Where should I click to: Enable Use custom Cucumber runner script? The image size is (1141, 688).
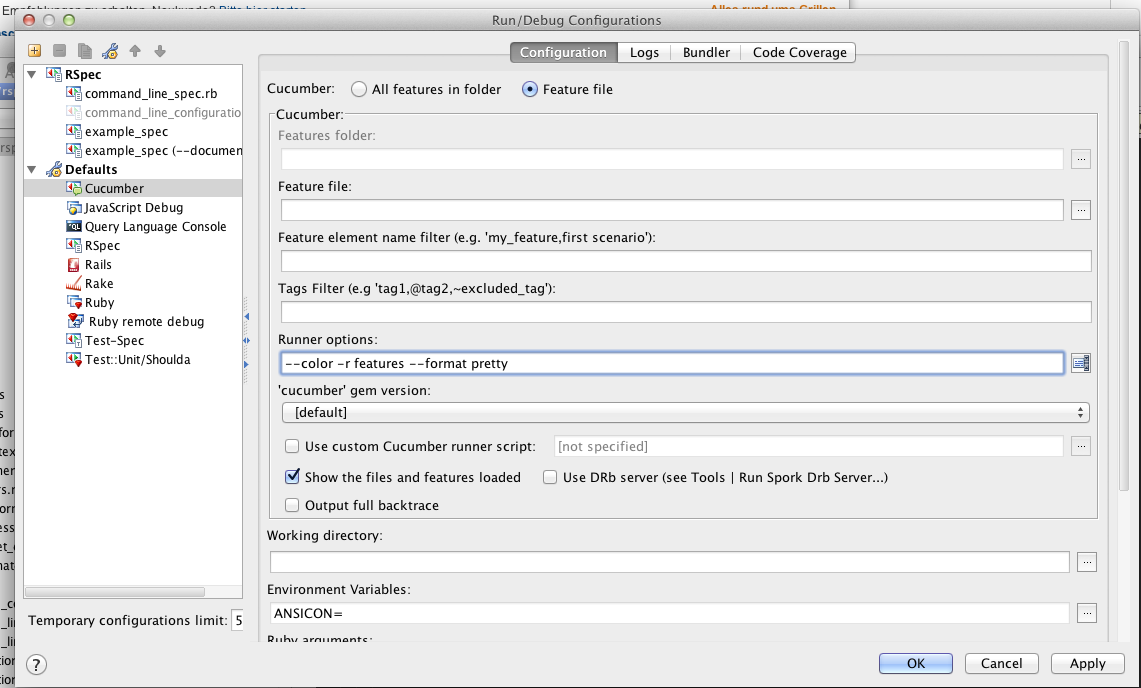[292, 446]
